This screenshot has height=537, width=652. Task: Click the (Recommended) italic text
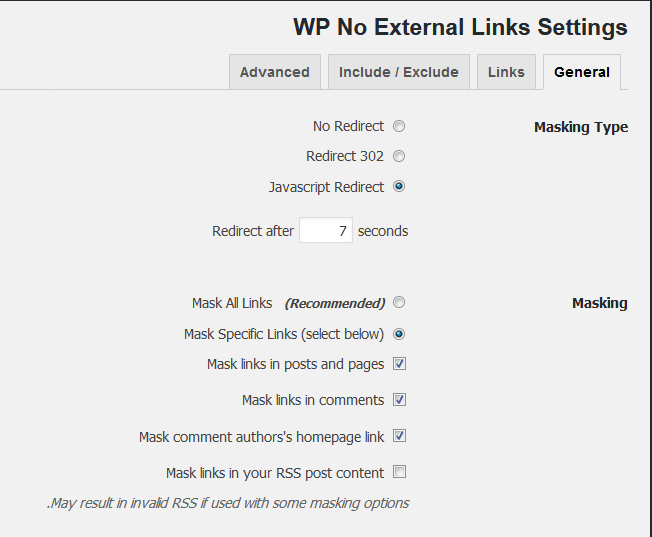[334, 303]
